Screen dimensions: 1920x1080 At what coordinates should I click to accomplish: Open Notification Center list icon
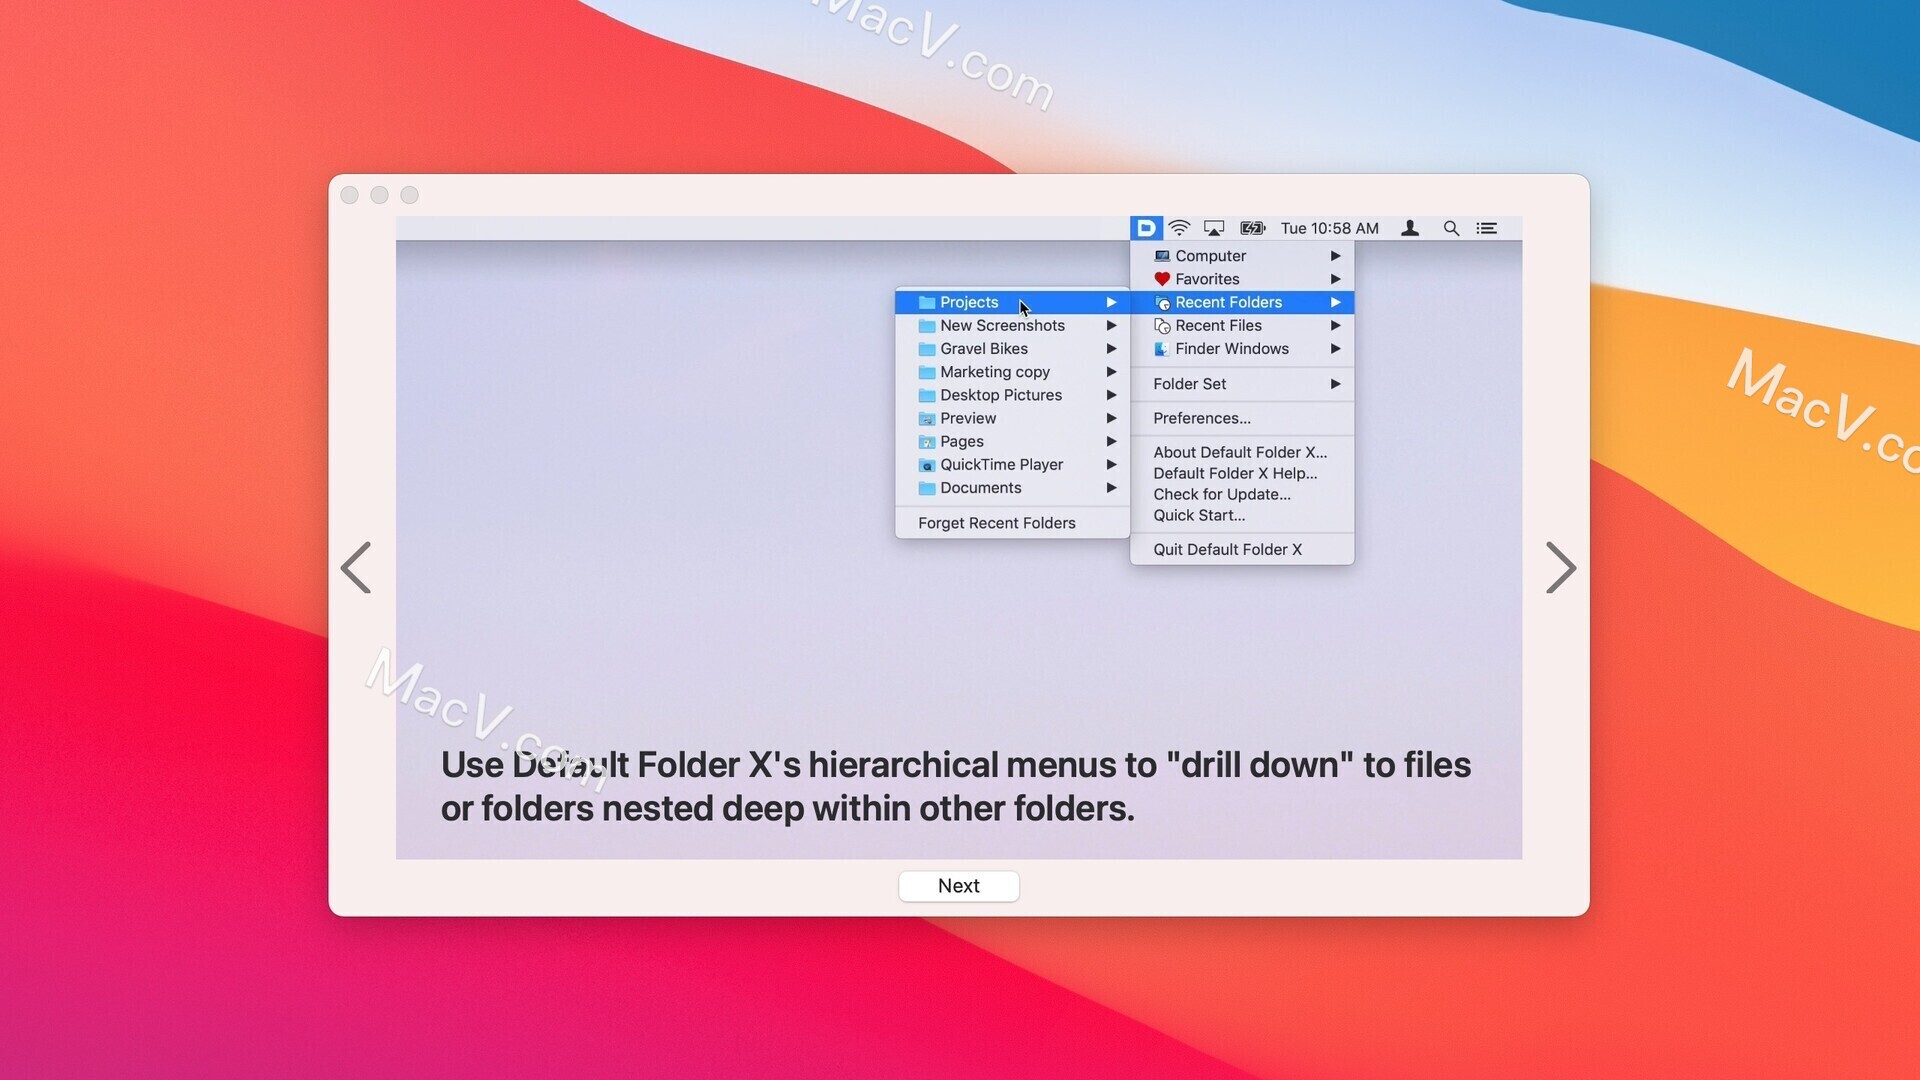(1487, 228)
